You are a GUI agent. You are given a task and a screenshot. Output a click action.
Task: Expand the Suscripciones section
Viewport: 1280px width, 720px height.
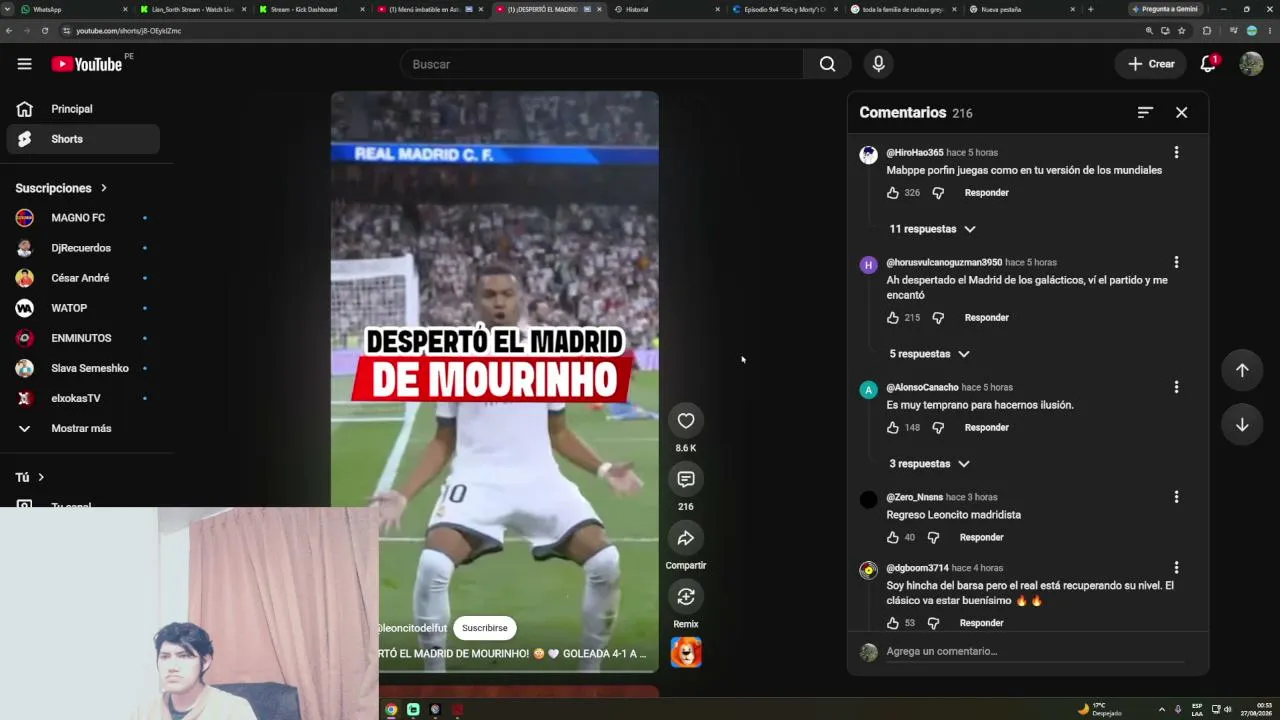61,188
